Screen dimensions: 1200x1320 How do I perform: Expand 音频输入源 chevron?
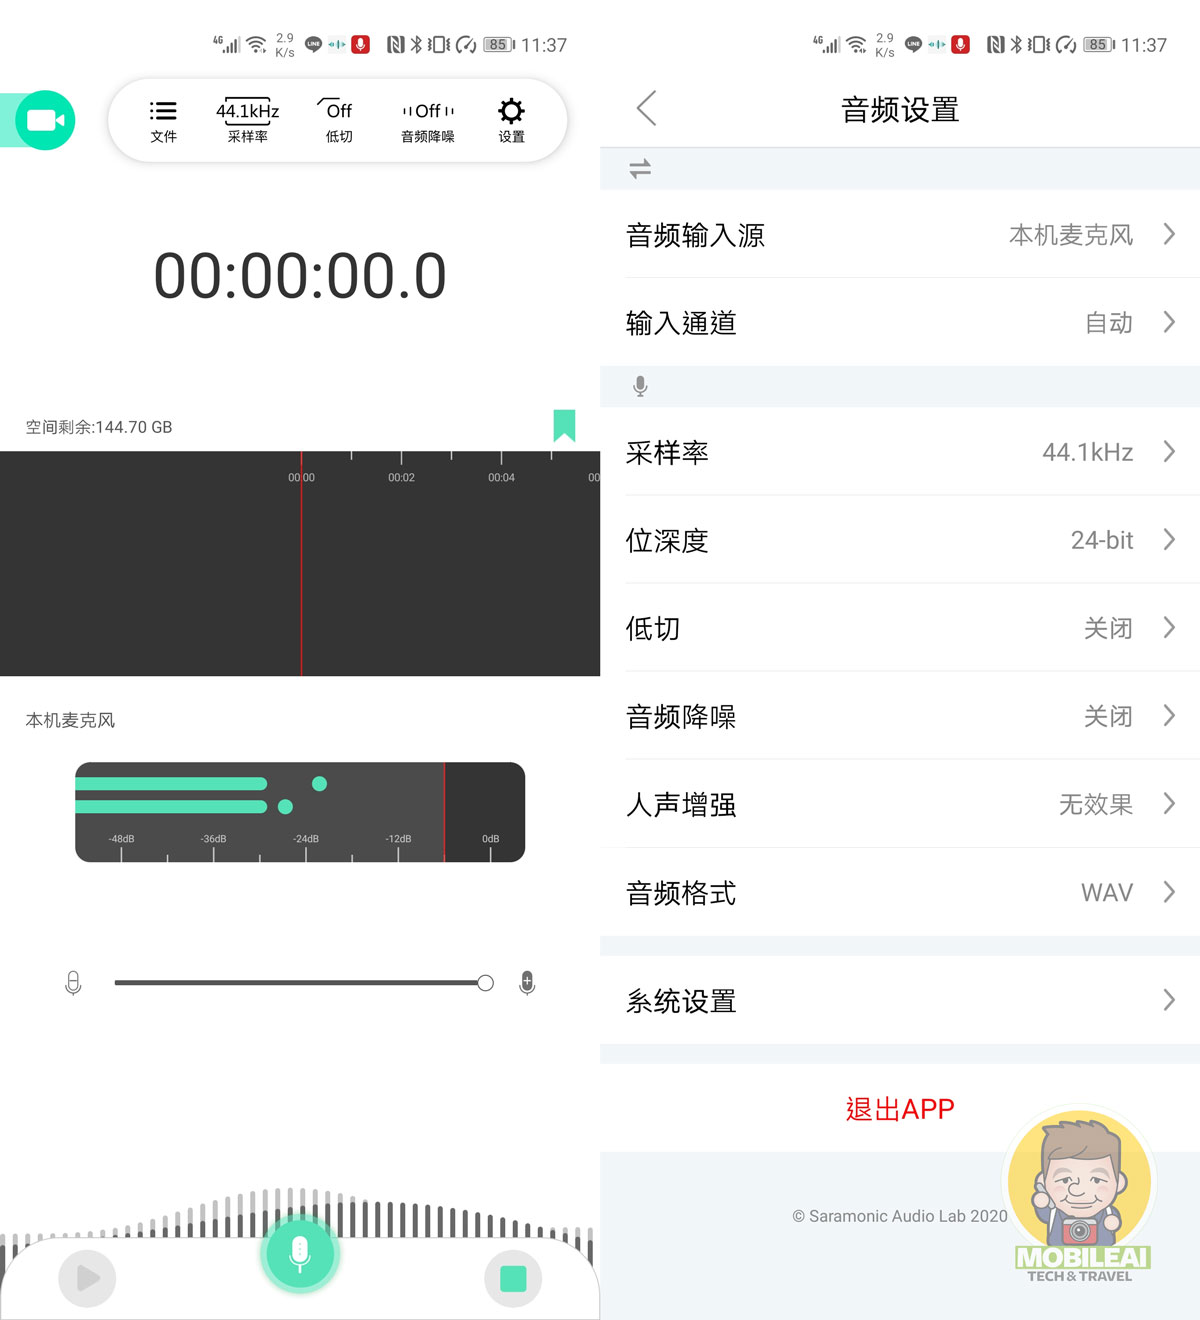tap(1169, 234)
